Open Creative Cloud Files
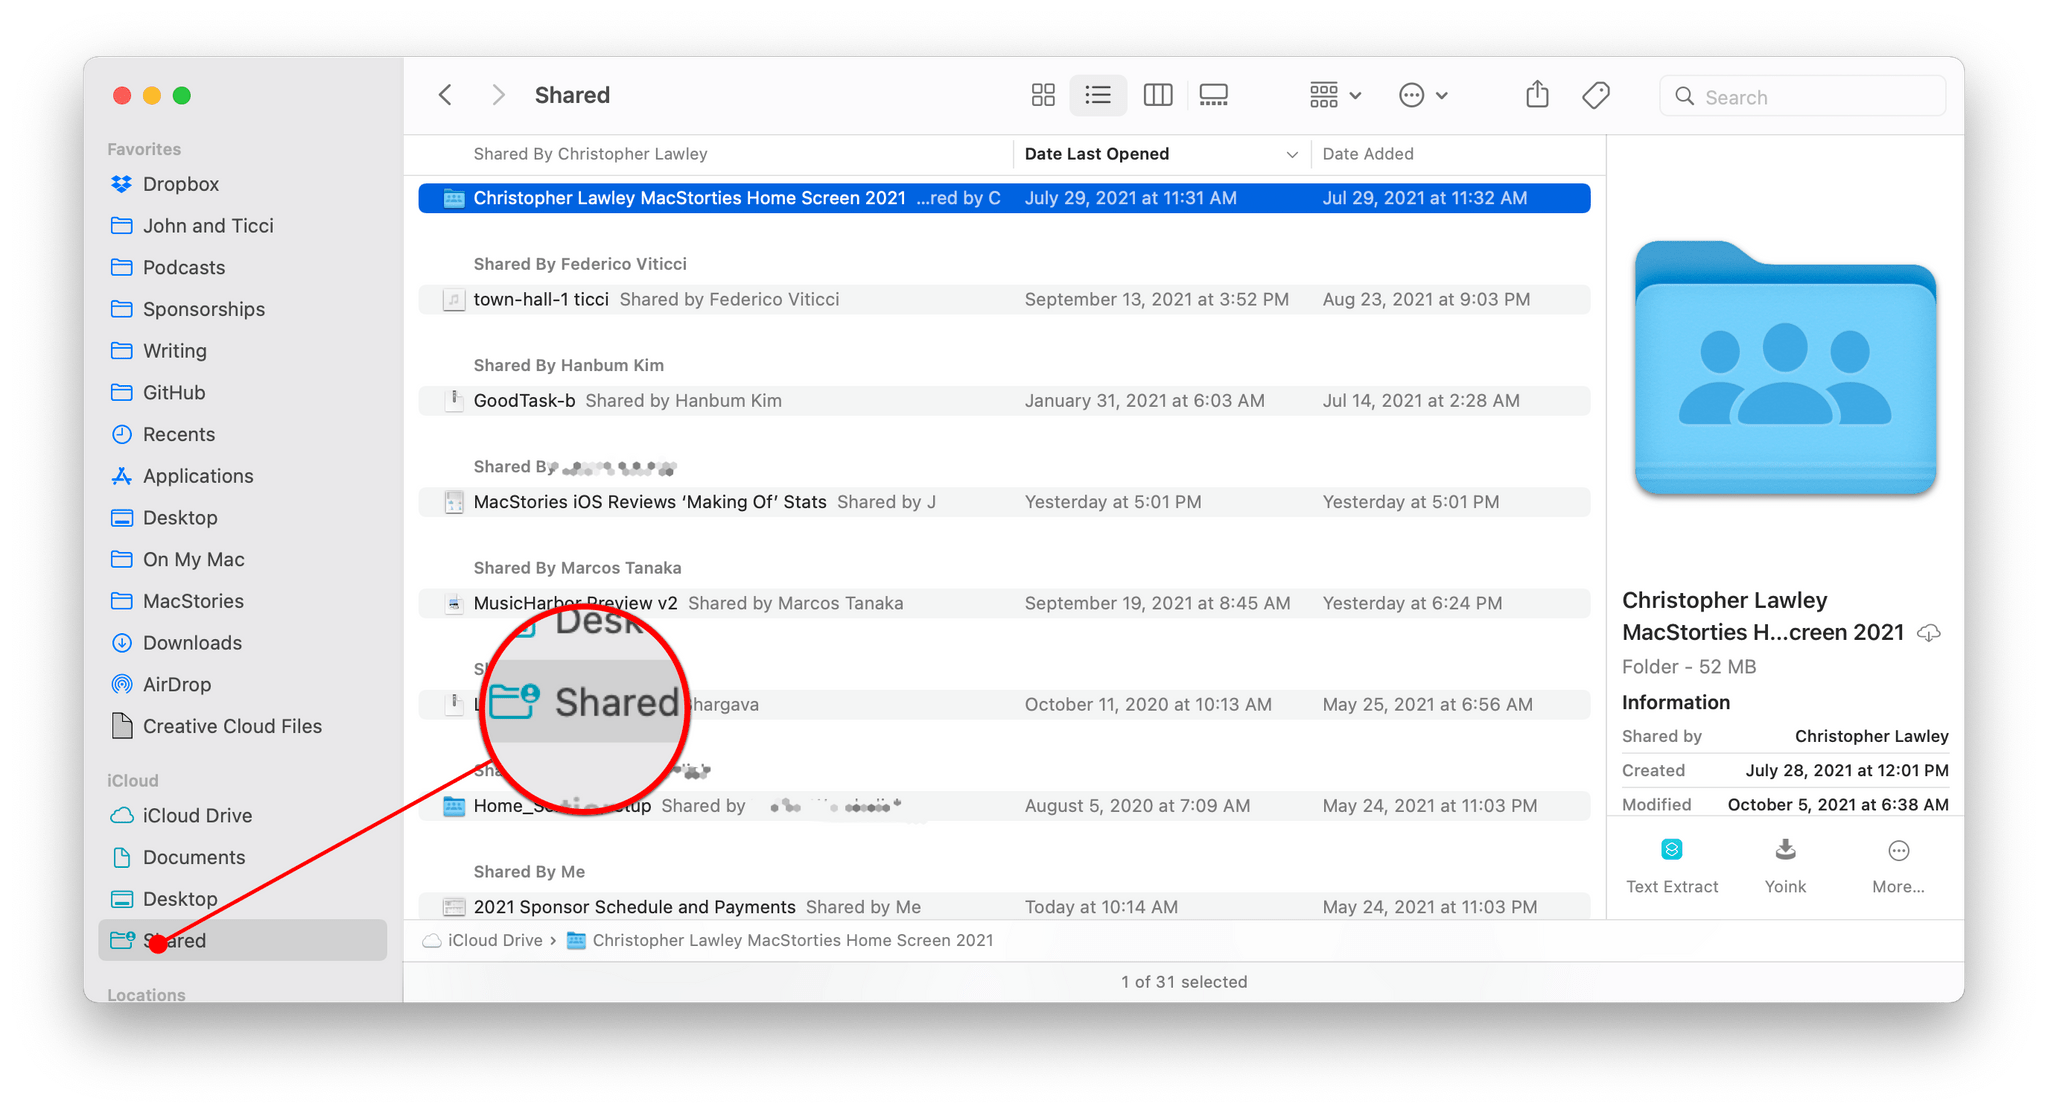 242,726
